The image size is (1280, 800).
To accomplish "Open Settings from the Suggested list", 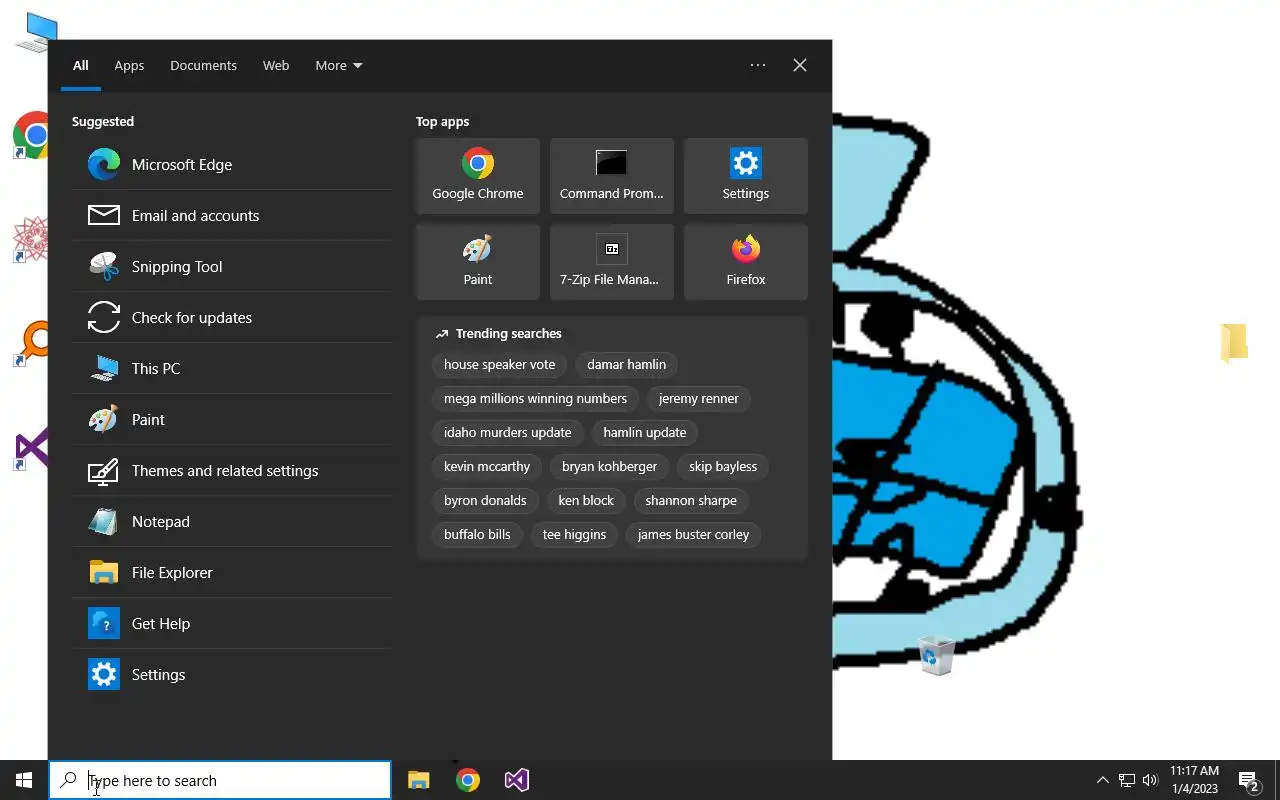I will tap(231, 675).
